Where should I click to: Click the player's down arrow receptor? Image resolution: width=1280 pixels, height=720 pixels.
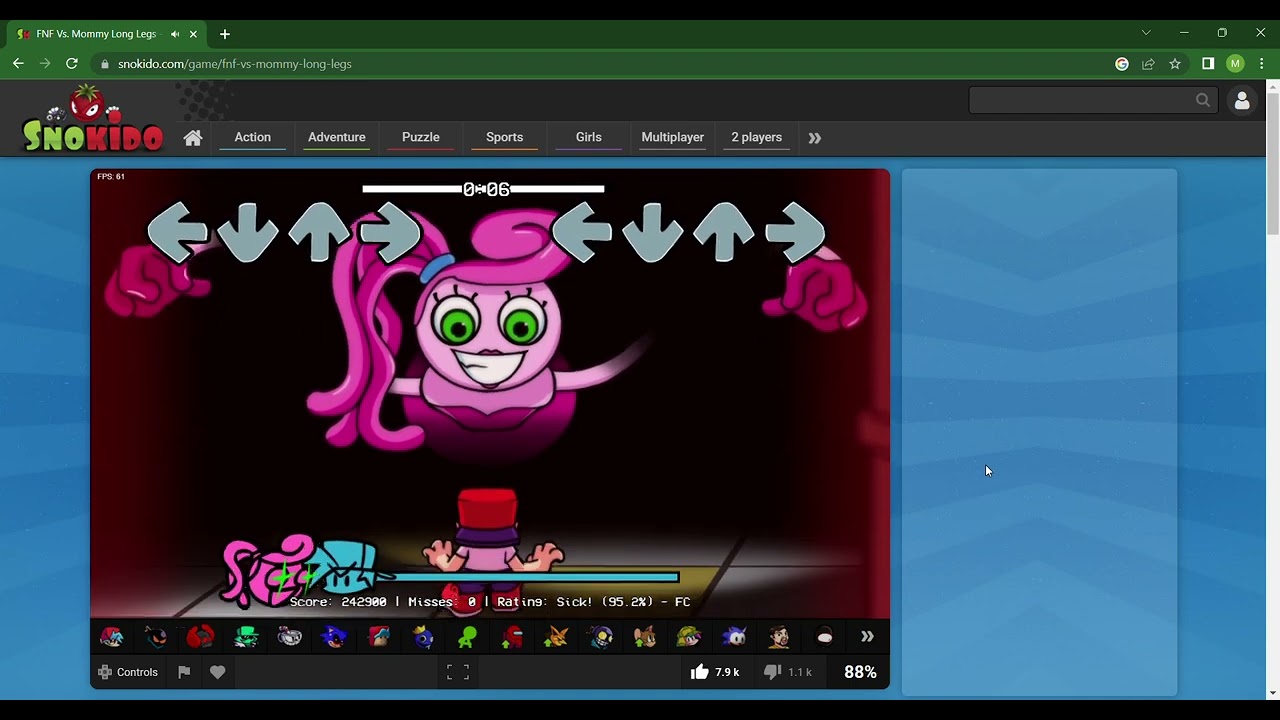(x=652, y=232)
